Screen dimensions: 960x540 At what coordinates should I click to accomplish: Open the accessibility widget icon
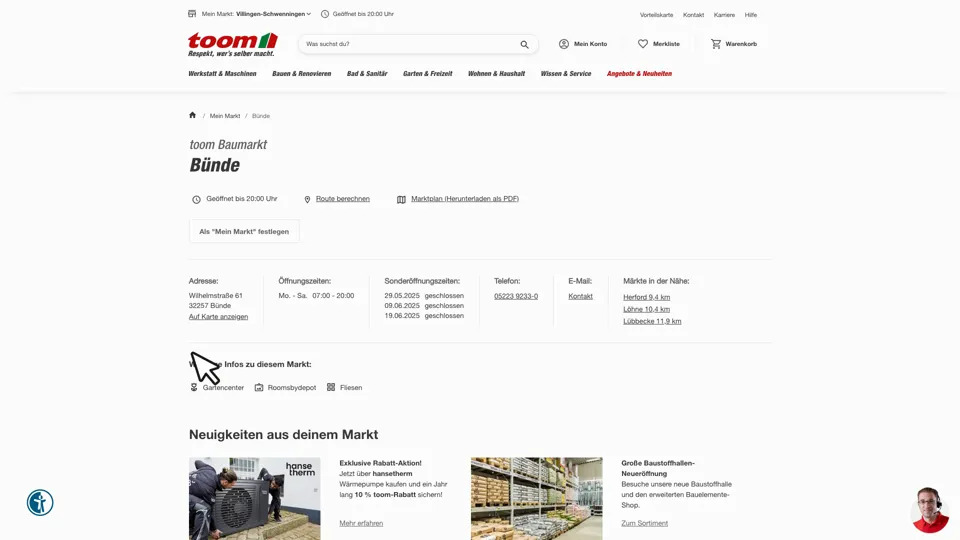(40, 503)
